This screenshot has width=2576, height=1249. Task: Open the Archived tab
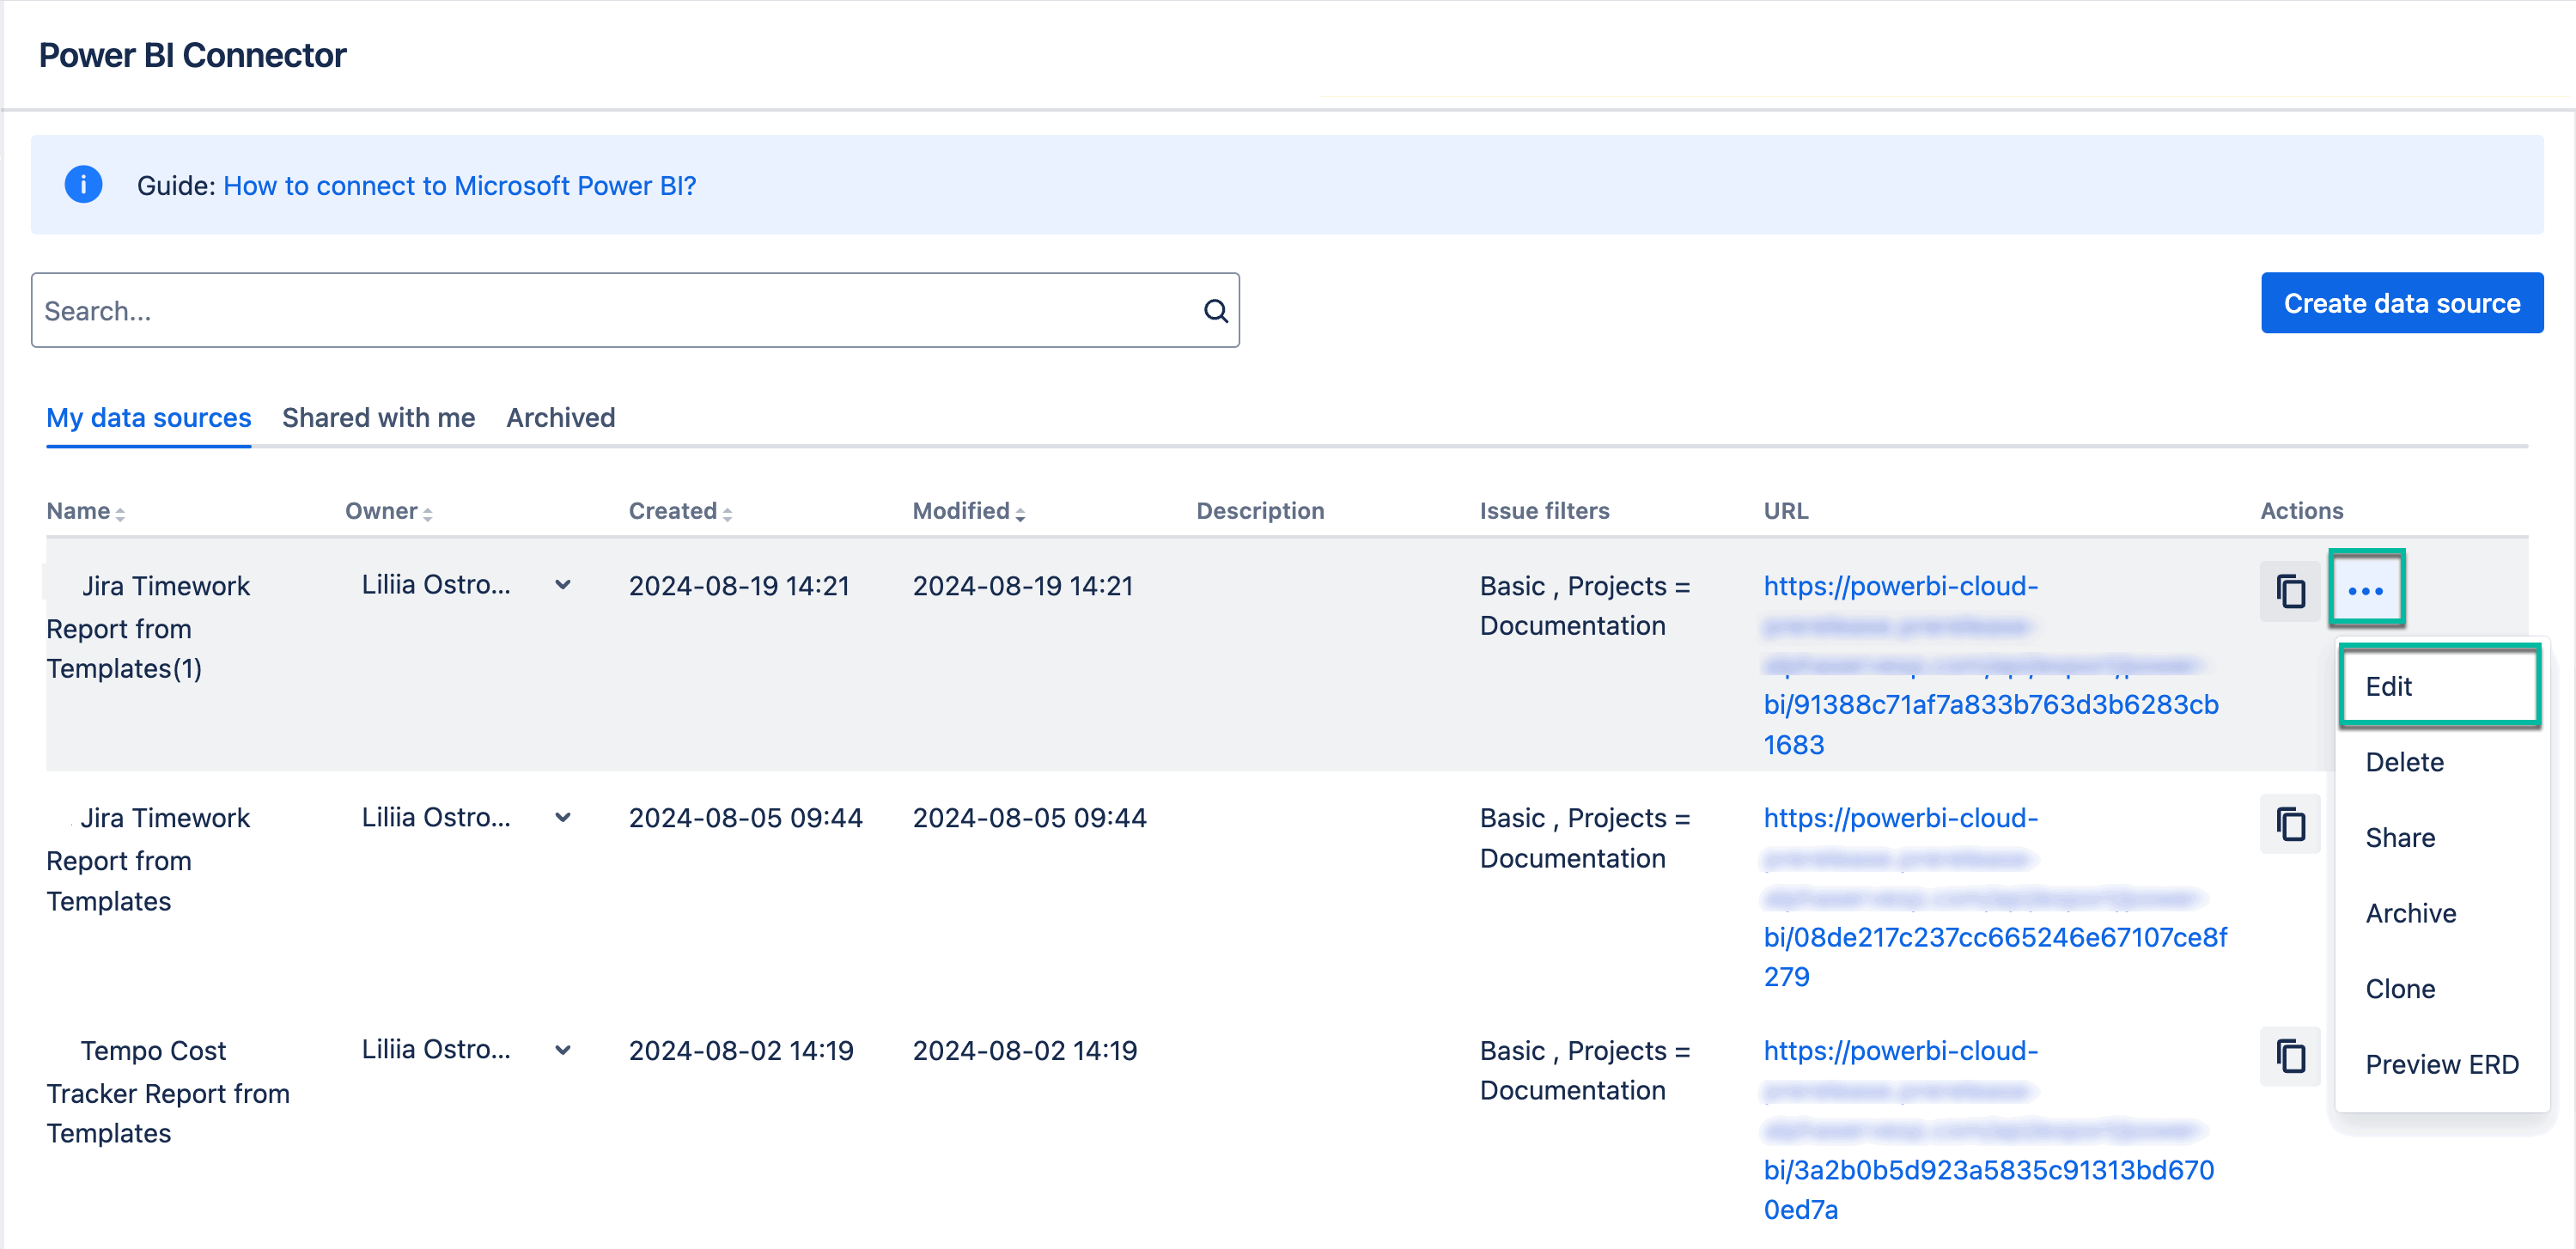[560, 418]
